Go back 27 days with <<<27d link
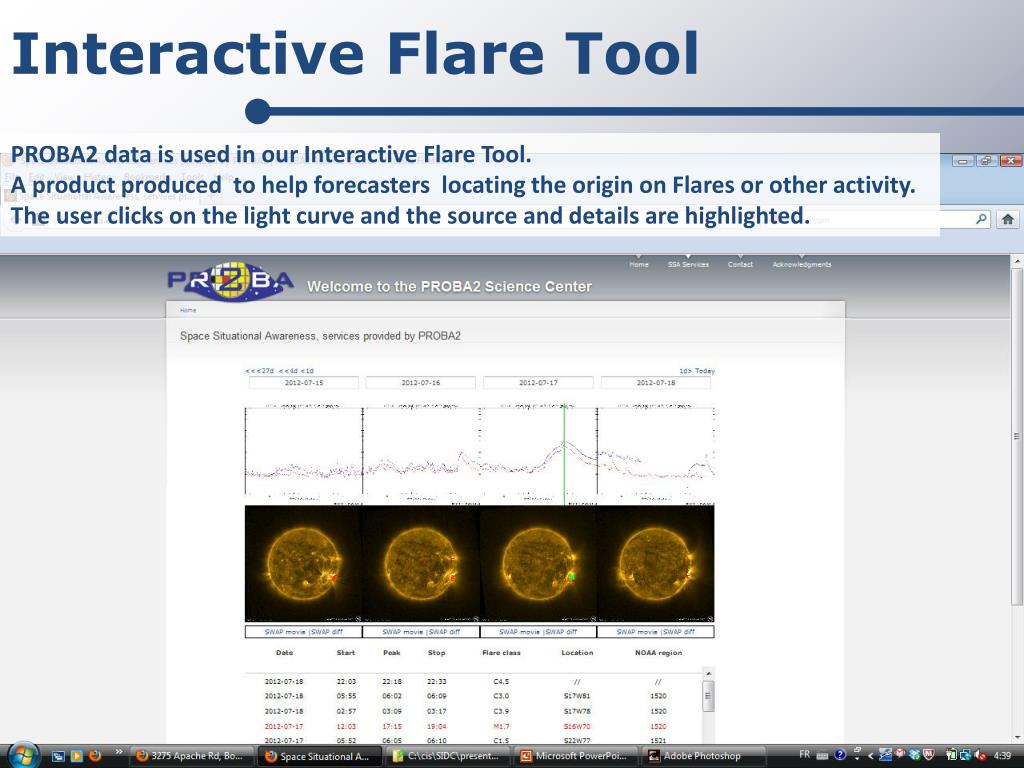 point(260,371)
